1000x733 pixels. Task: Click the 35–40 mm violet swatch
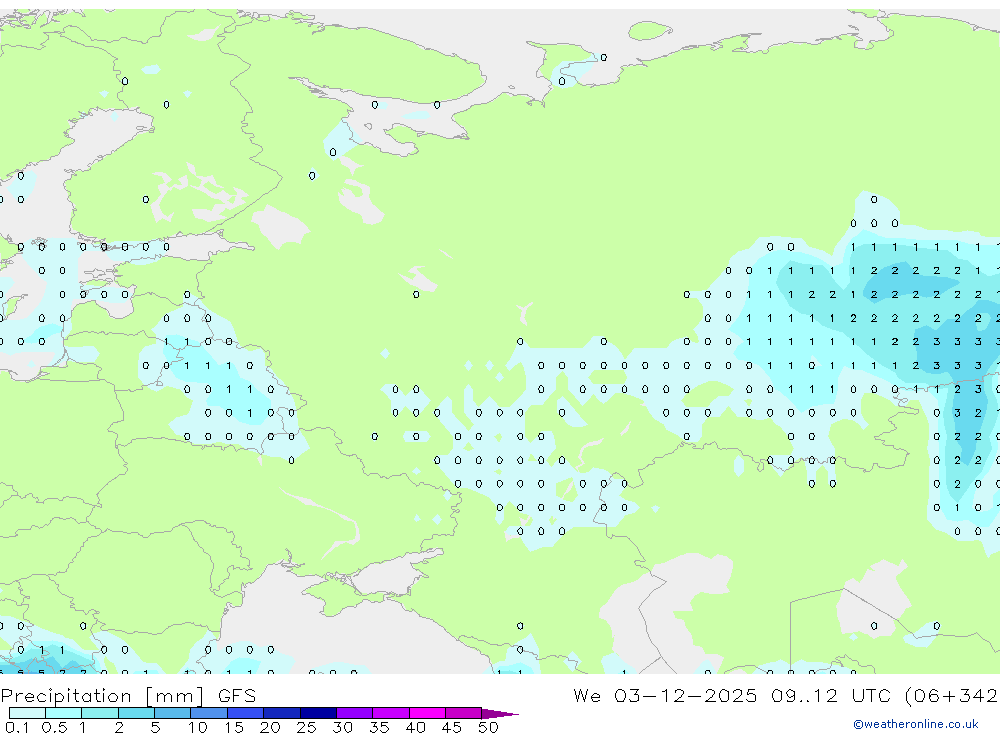pyautogui.click(x=391, y=713)
